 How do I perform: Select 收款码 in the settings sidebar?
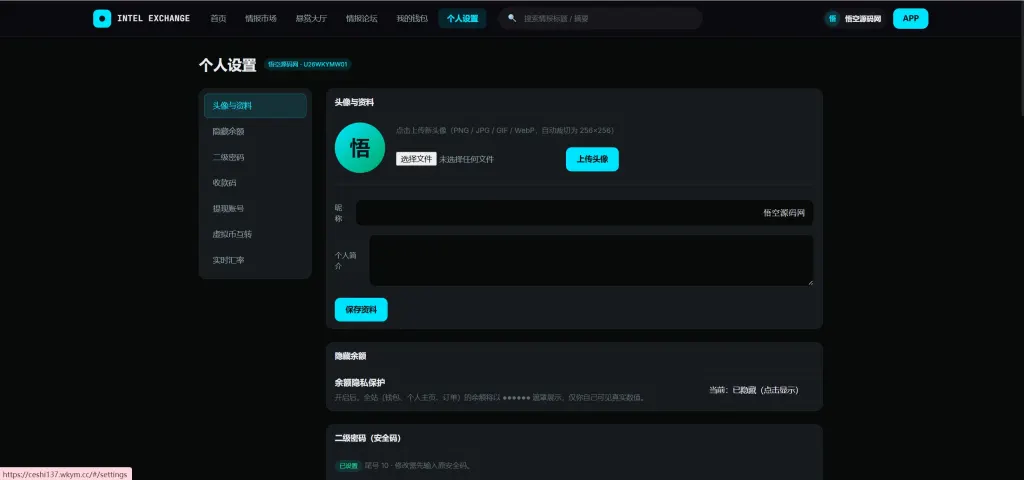[x=255, y=183]
